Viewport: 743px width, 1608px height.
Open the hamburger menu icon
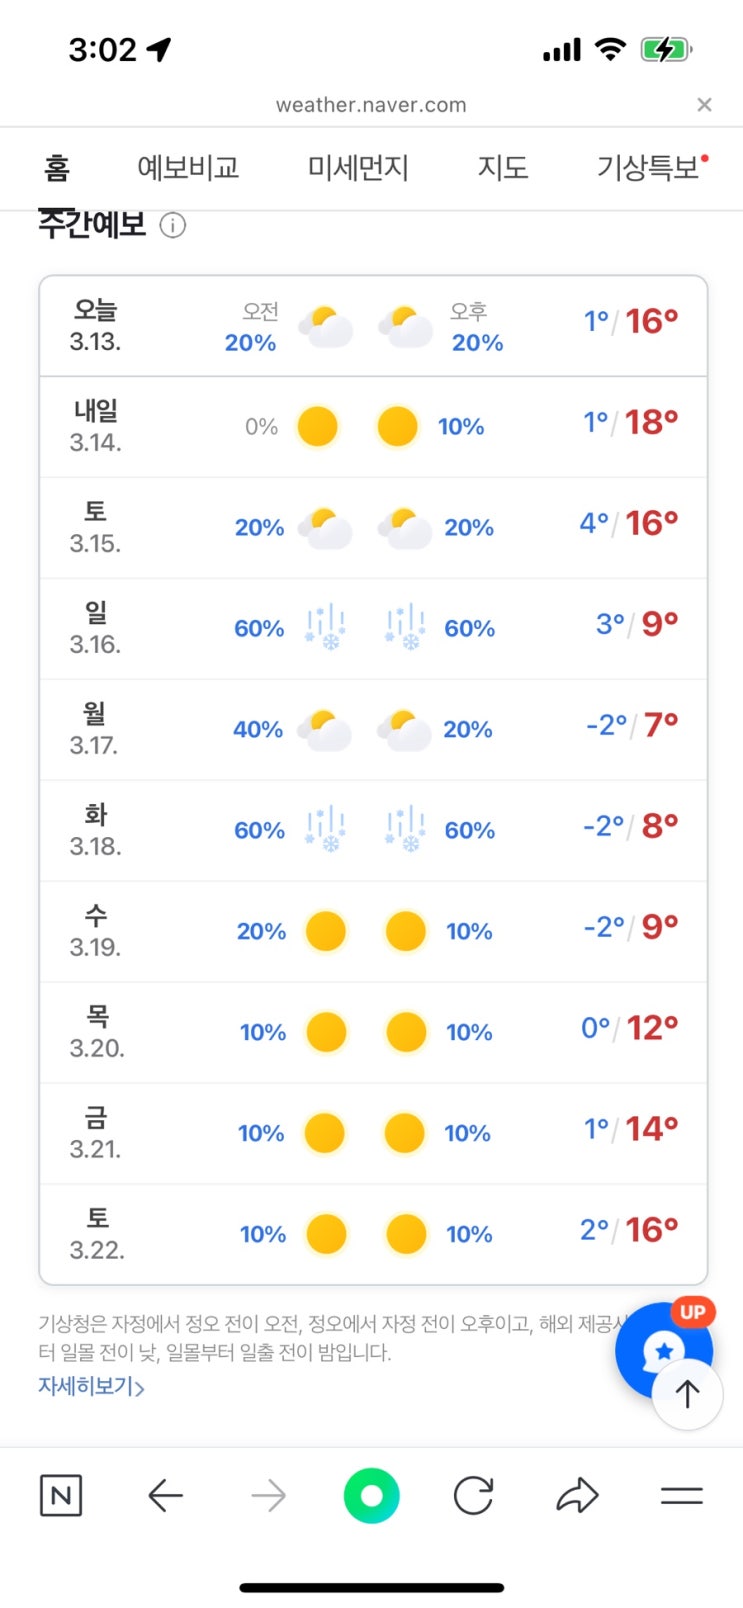[682, 1496]
